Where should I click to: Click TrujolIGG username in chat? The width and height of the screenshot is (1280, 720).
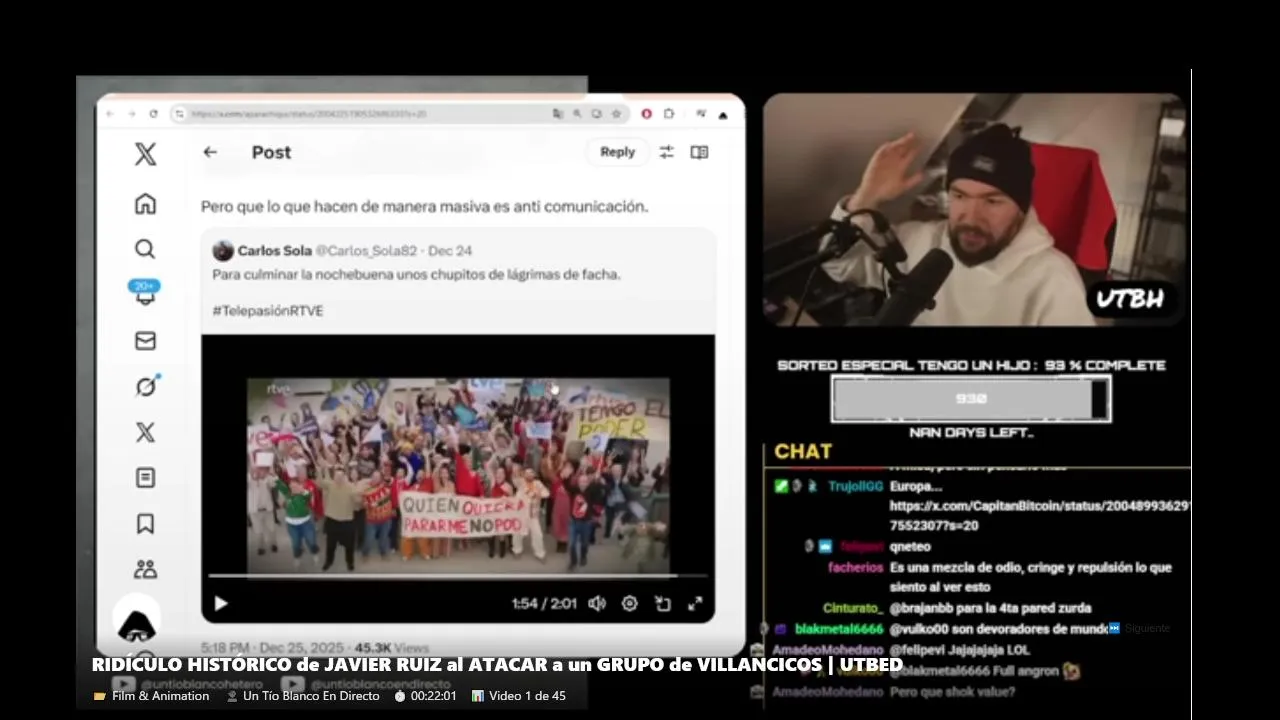pos(855,486)
